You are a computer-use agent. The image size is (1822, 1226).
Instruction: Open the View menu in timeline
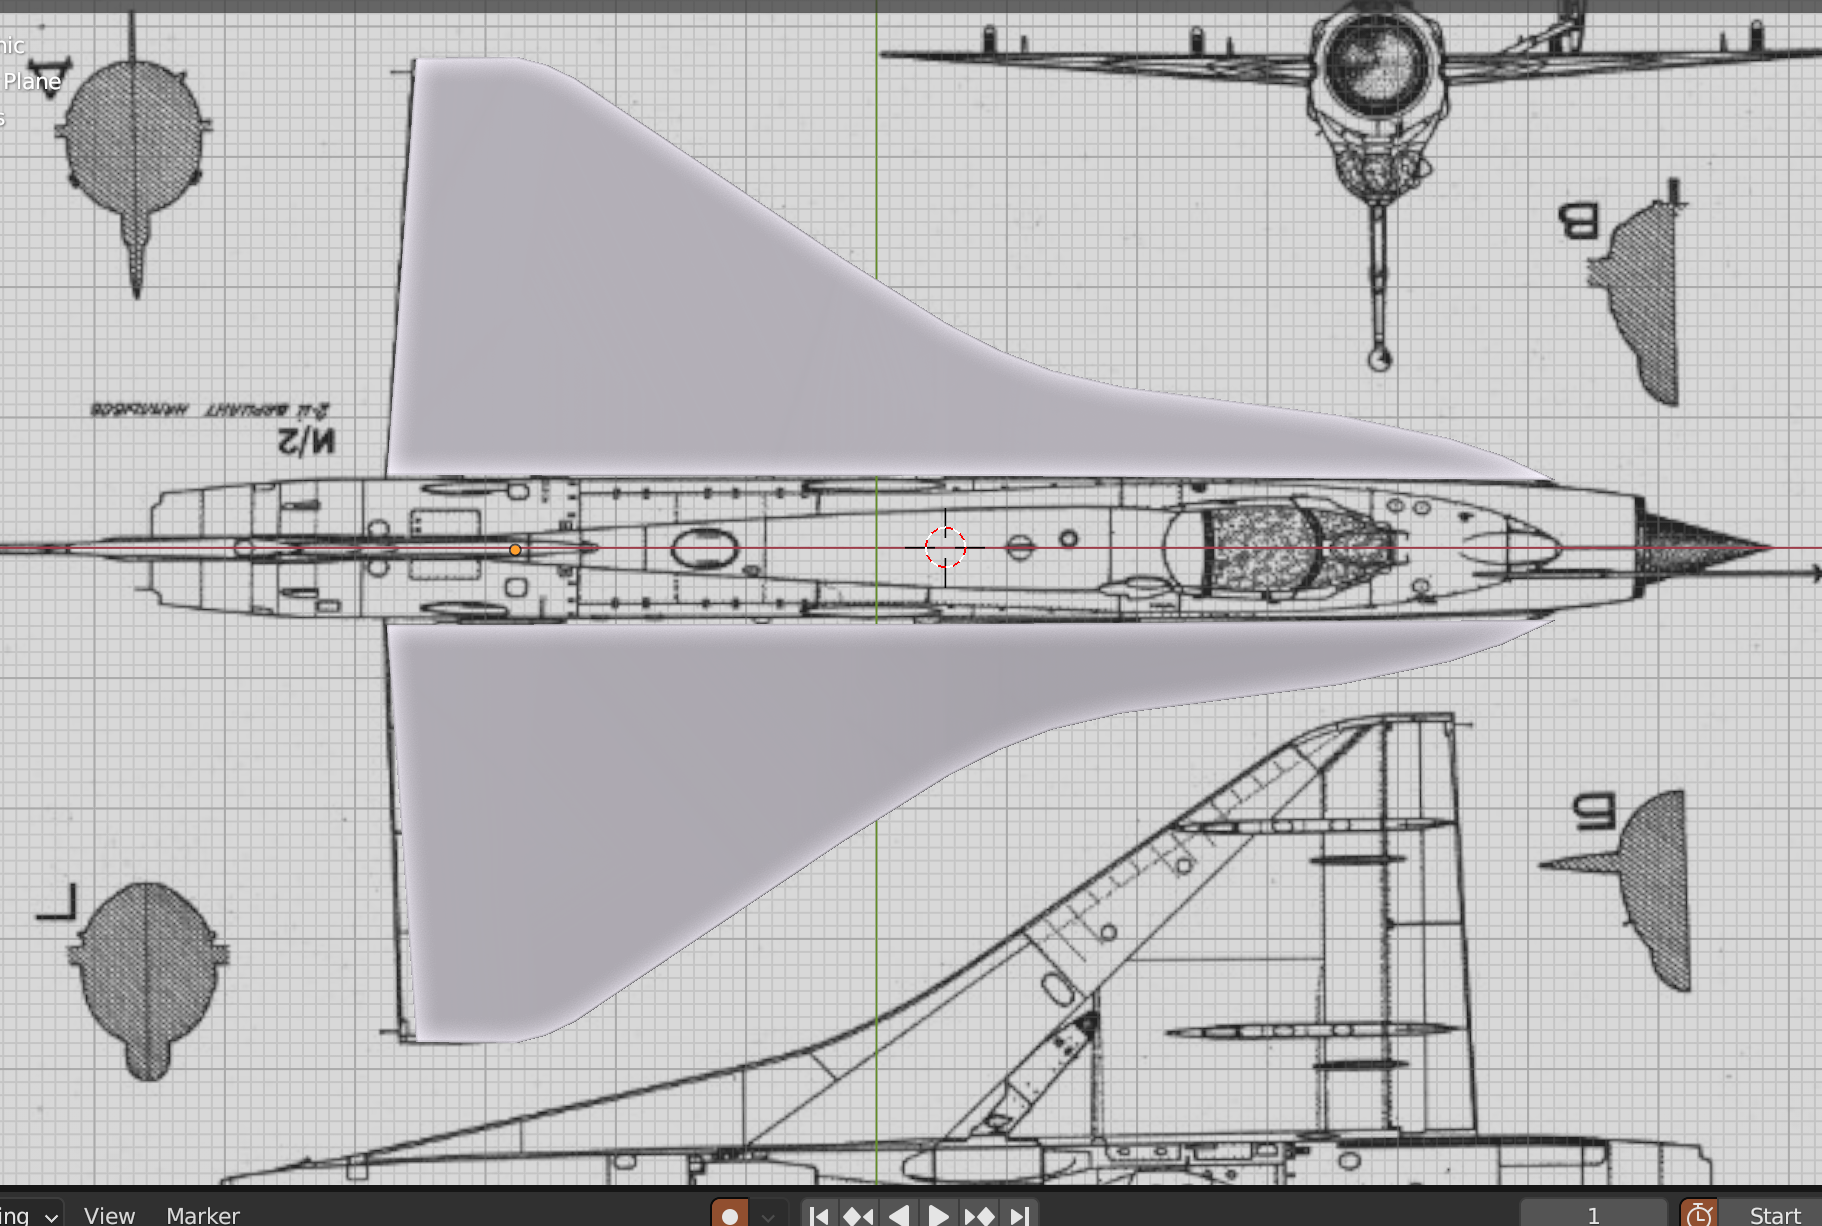tap(109, 1215)
